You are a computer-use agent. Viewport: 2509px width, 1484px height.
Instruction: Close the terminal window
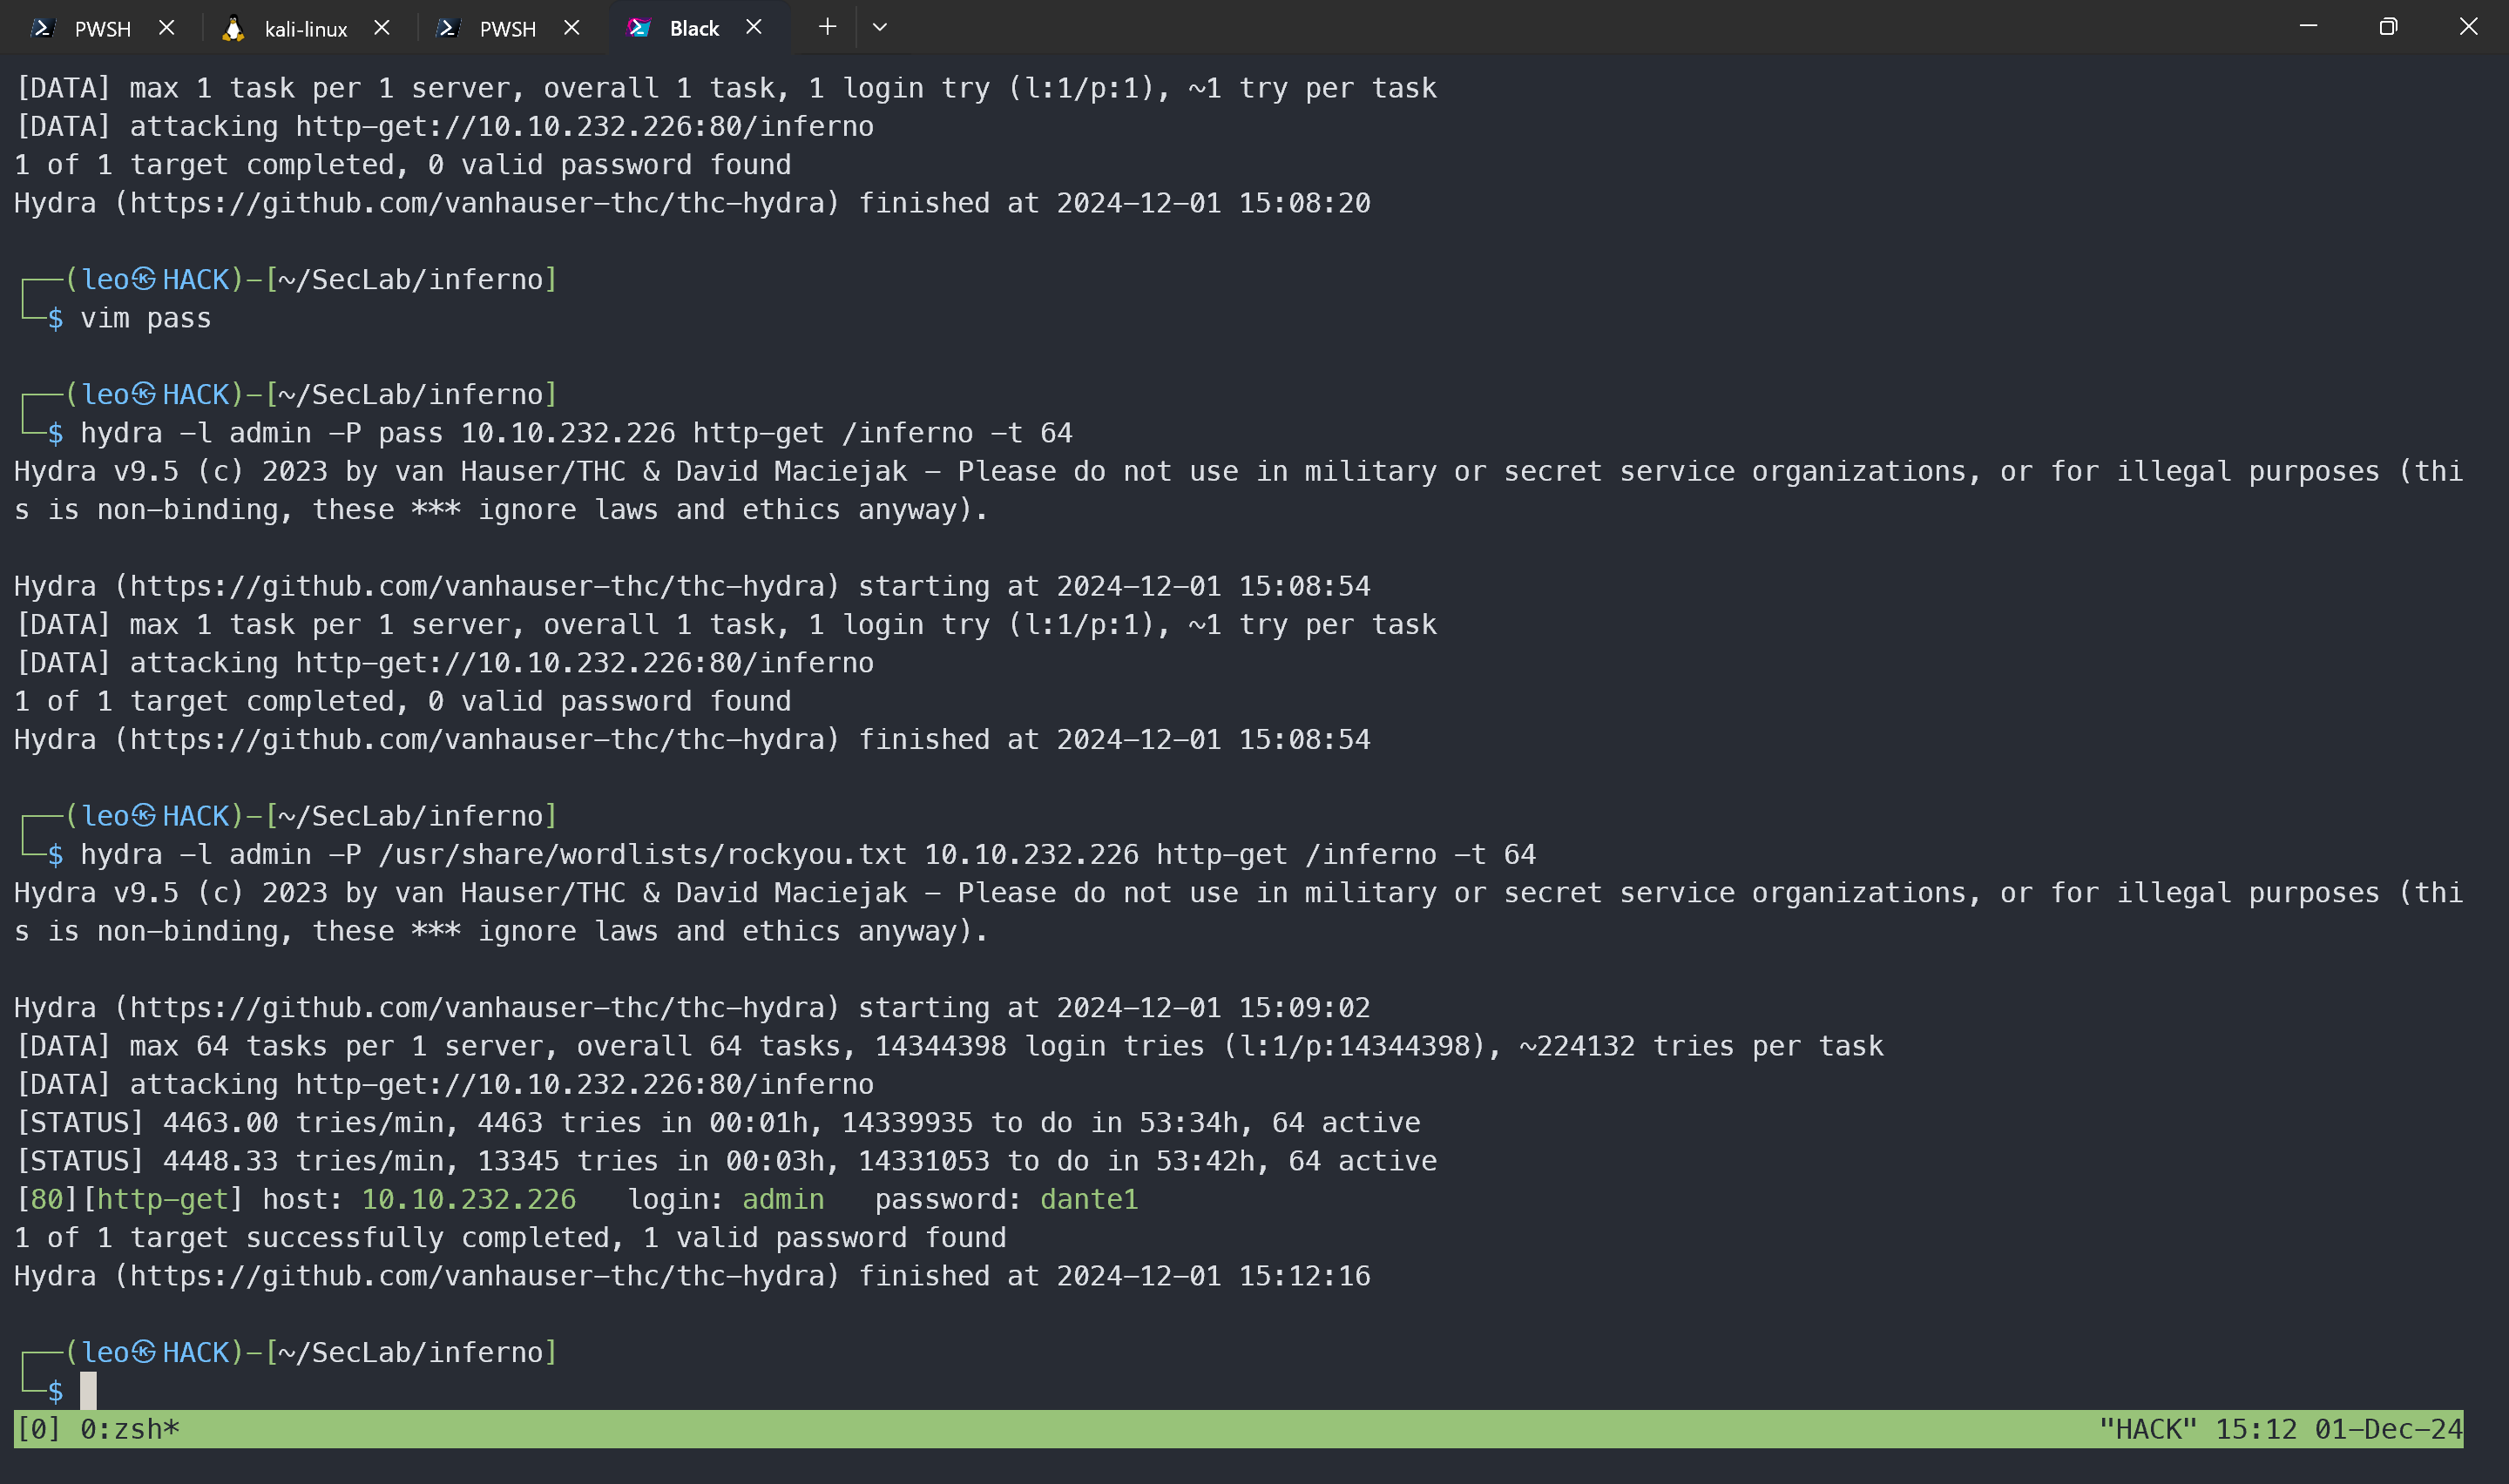[2468, 27]
